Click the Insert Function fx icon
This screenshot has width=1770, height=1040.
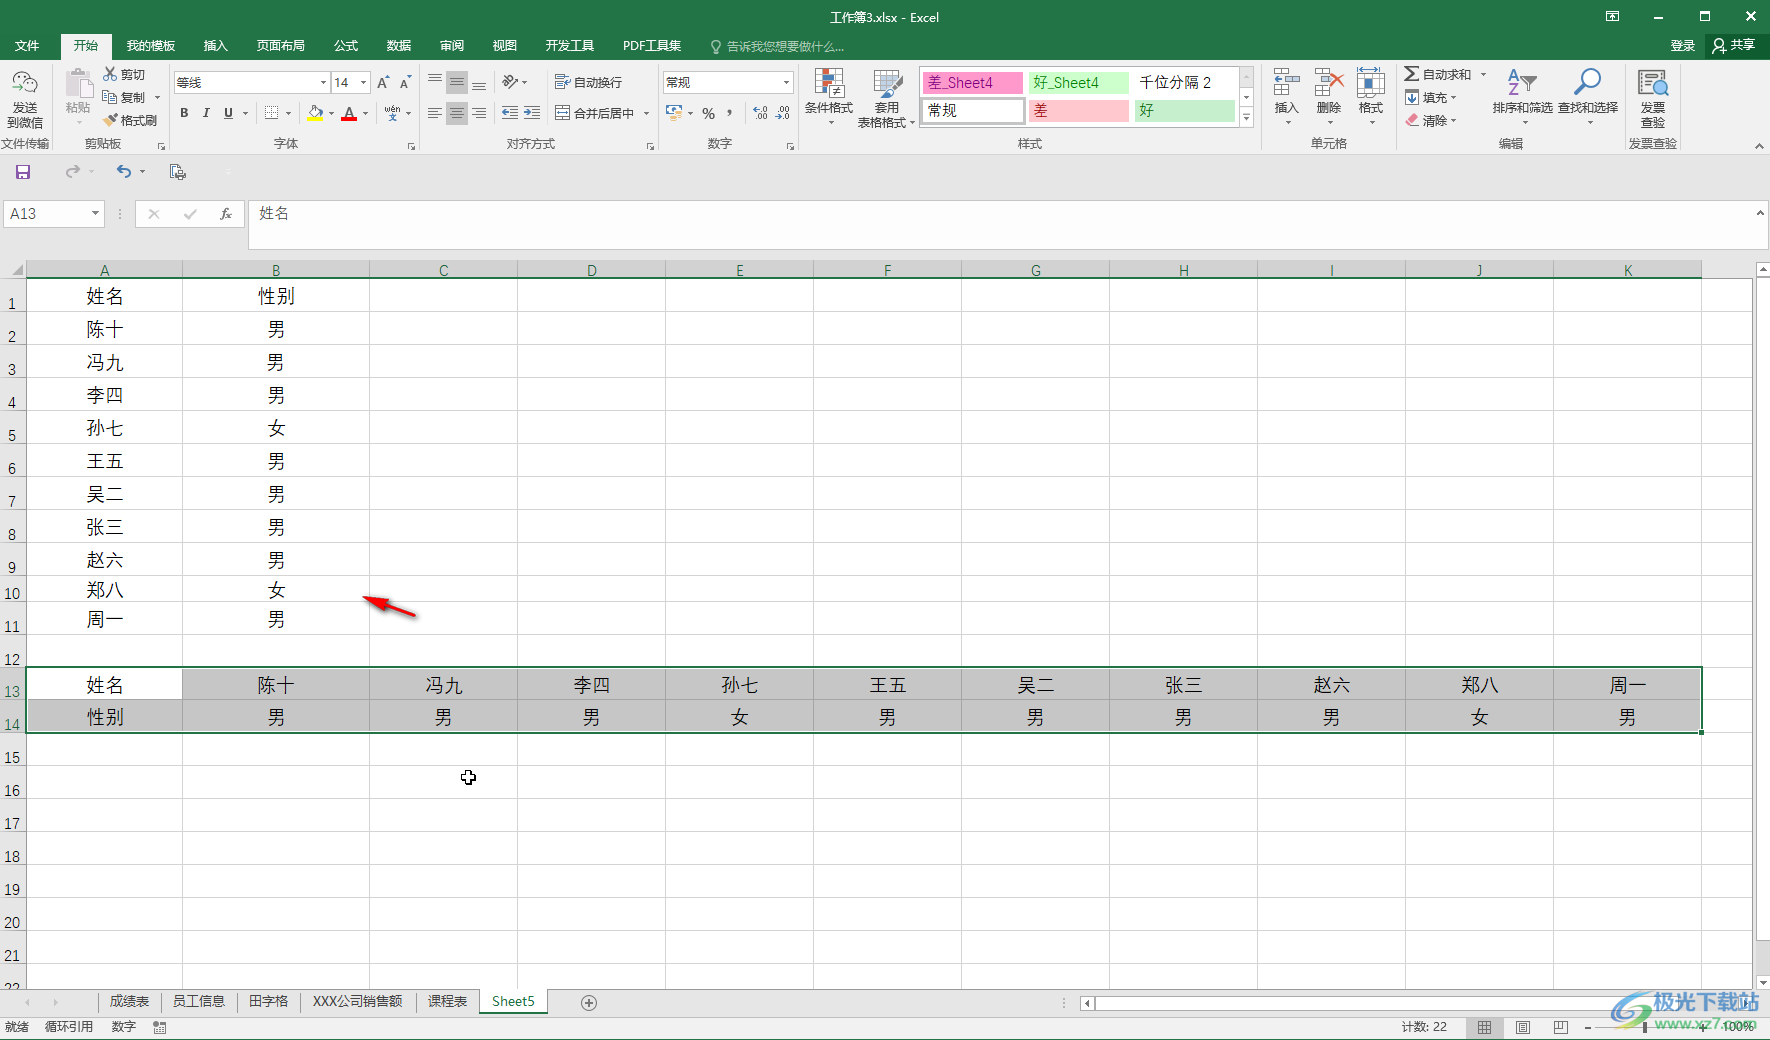(x=226, y=213)
